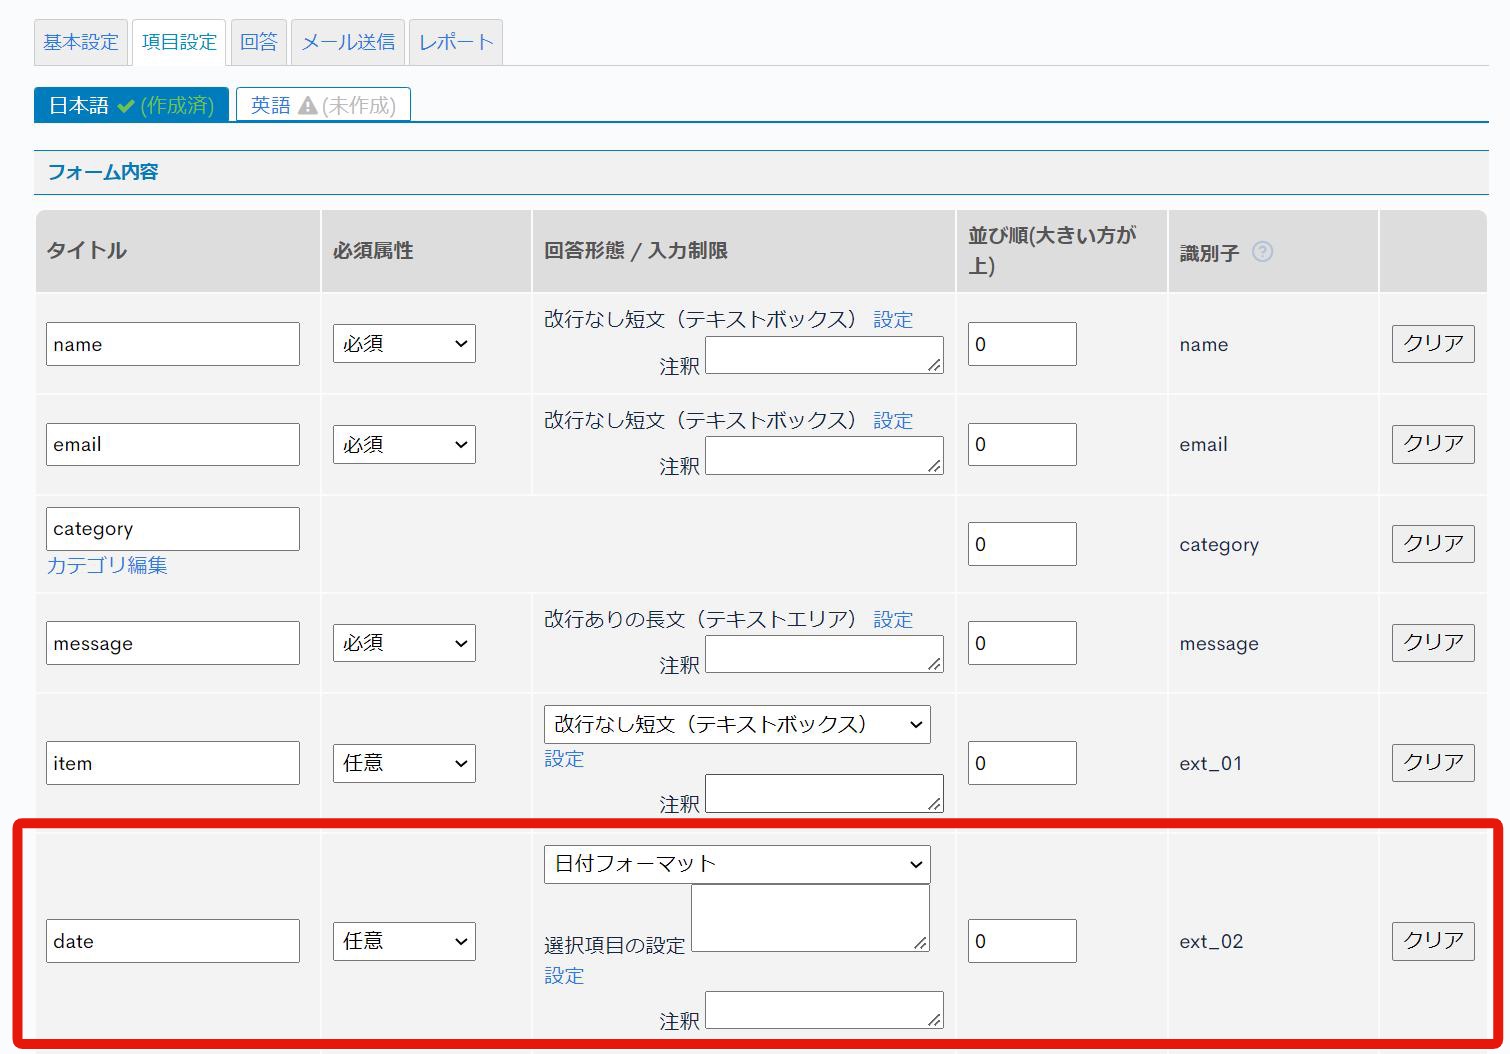Click the 選択項目の設定 textarea in date row
1510x1054 pixels.
(x=810, y=918)
